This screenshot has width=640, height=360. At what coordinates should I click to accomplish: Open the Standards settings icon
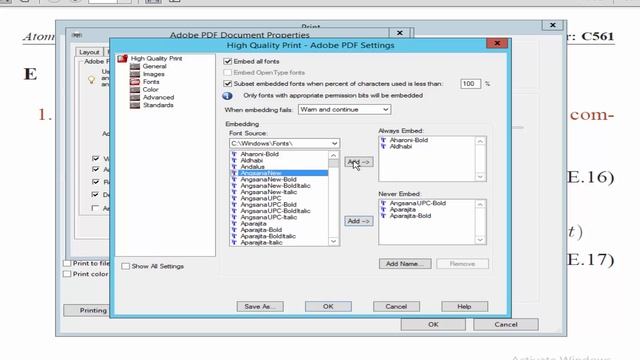(x=135, y=105)
